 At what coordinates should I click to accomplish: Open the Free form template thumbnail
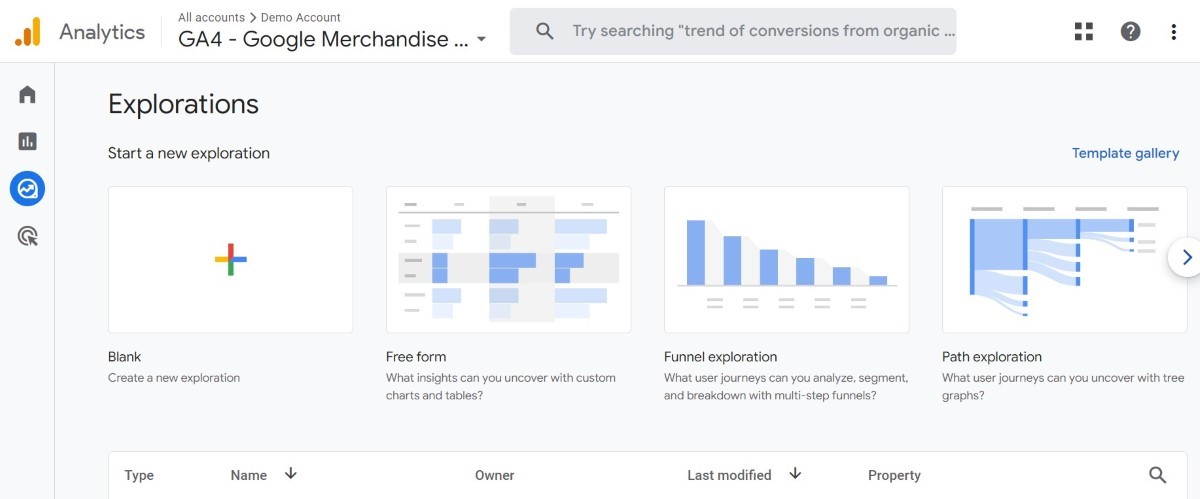pos(508,259)
